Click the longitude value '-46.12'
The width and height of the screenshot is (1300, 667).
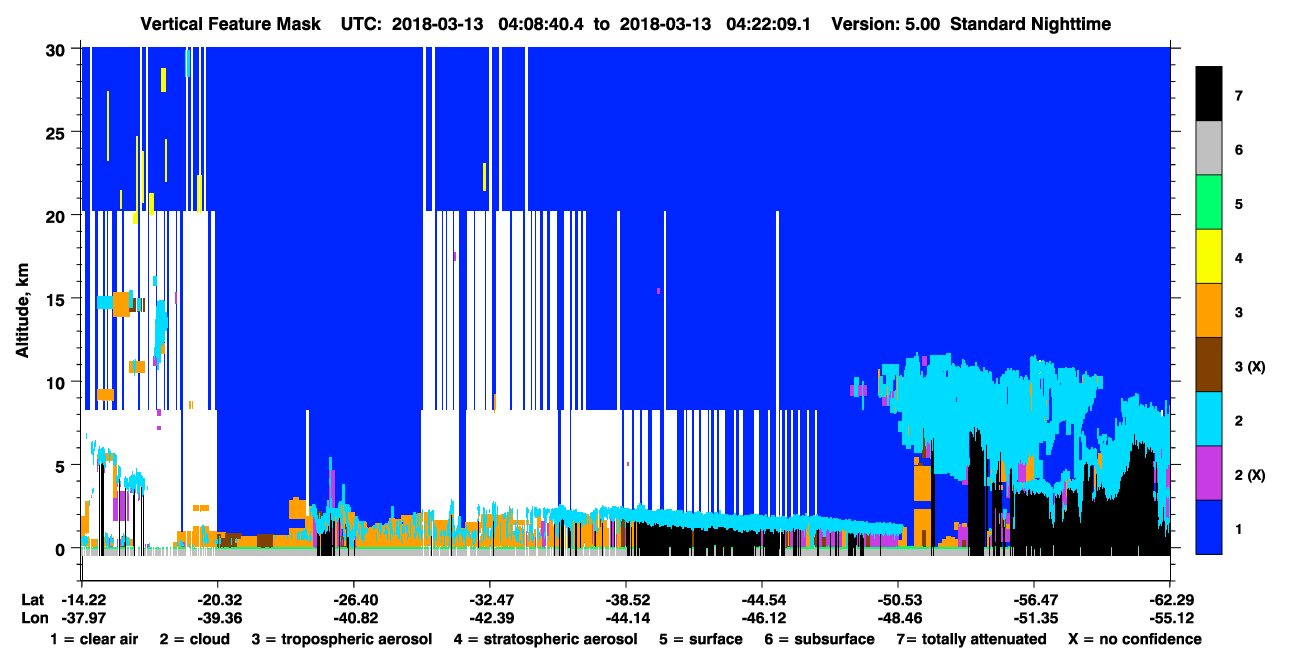click(761, 617)
